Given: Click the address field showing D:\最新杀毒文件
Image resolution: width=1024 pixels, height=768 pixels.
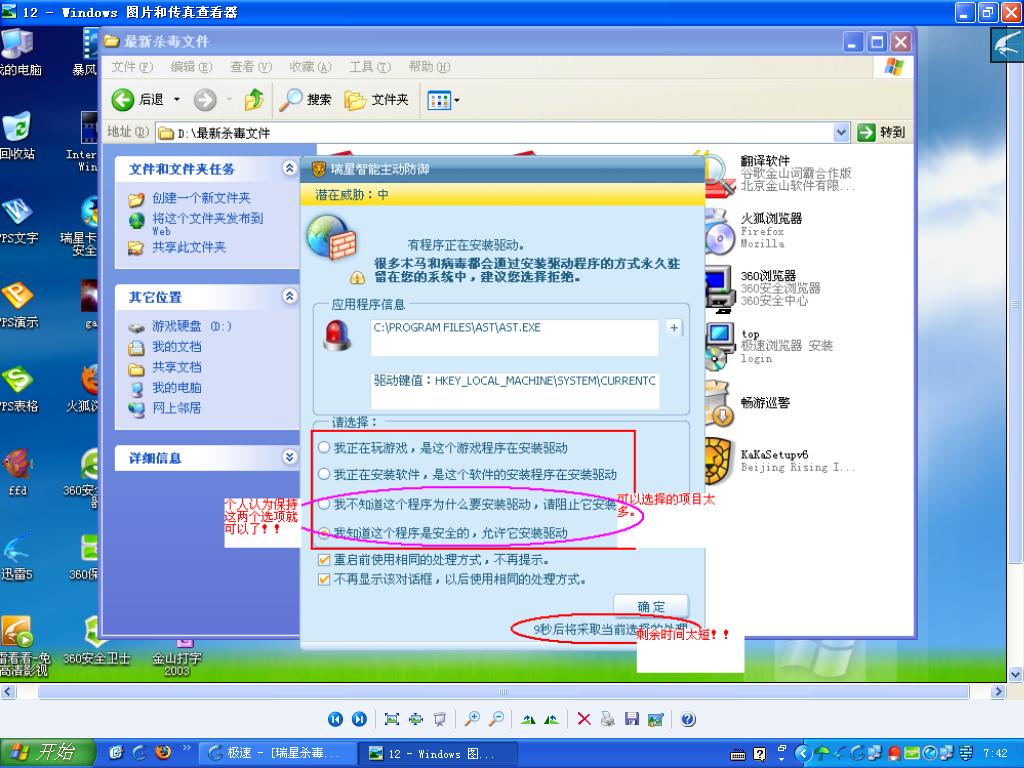Looking at the screenshot, I should coord(494,133).
